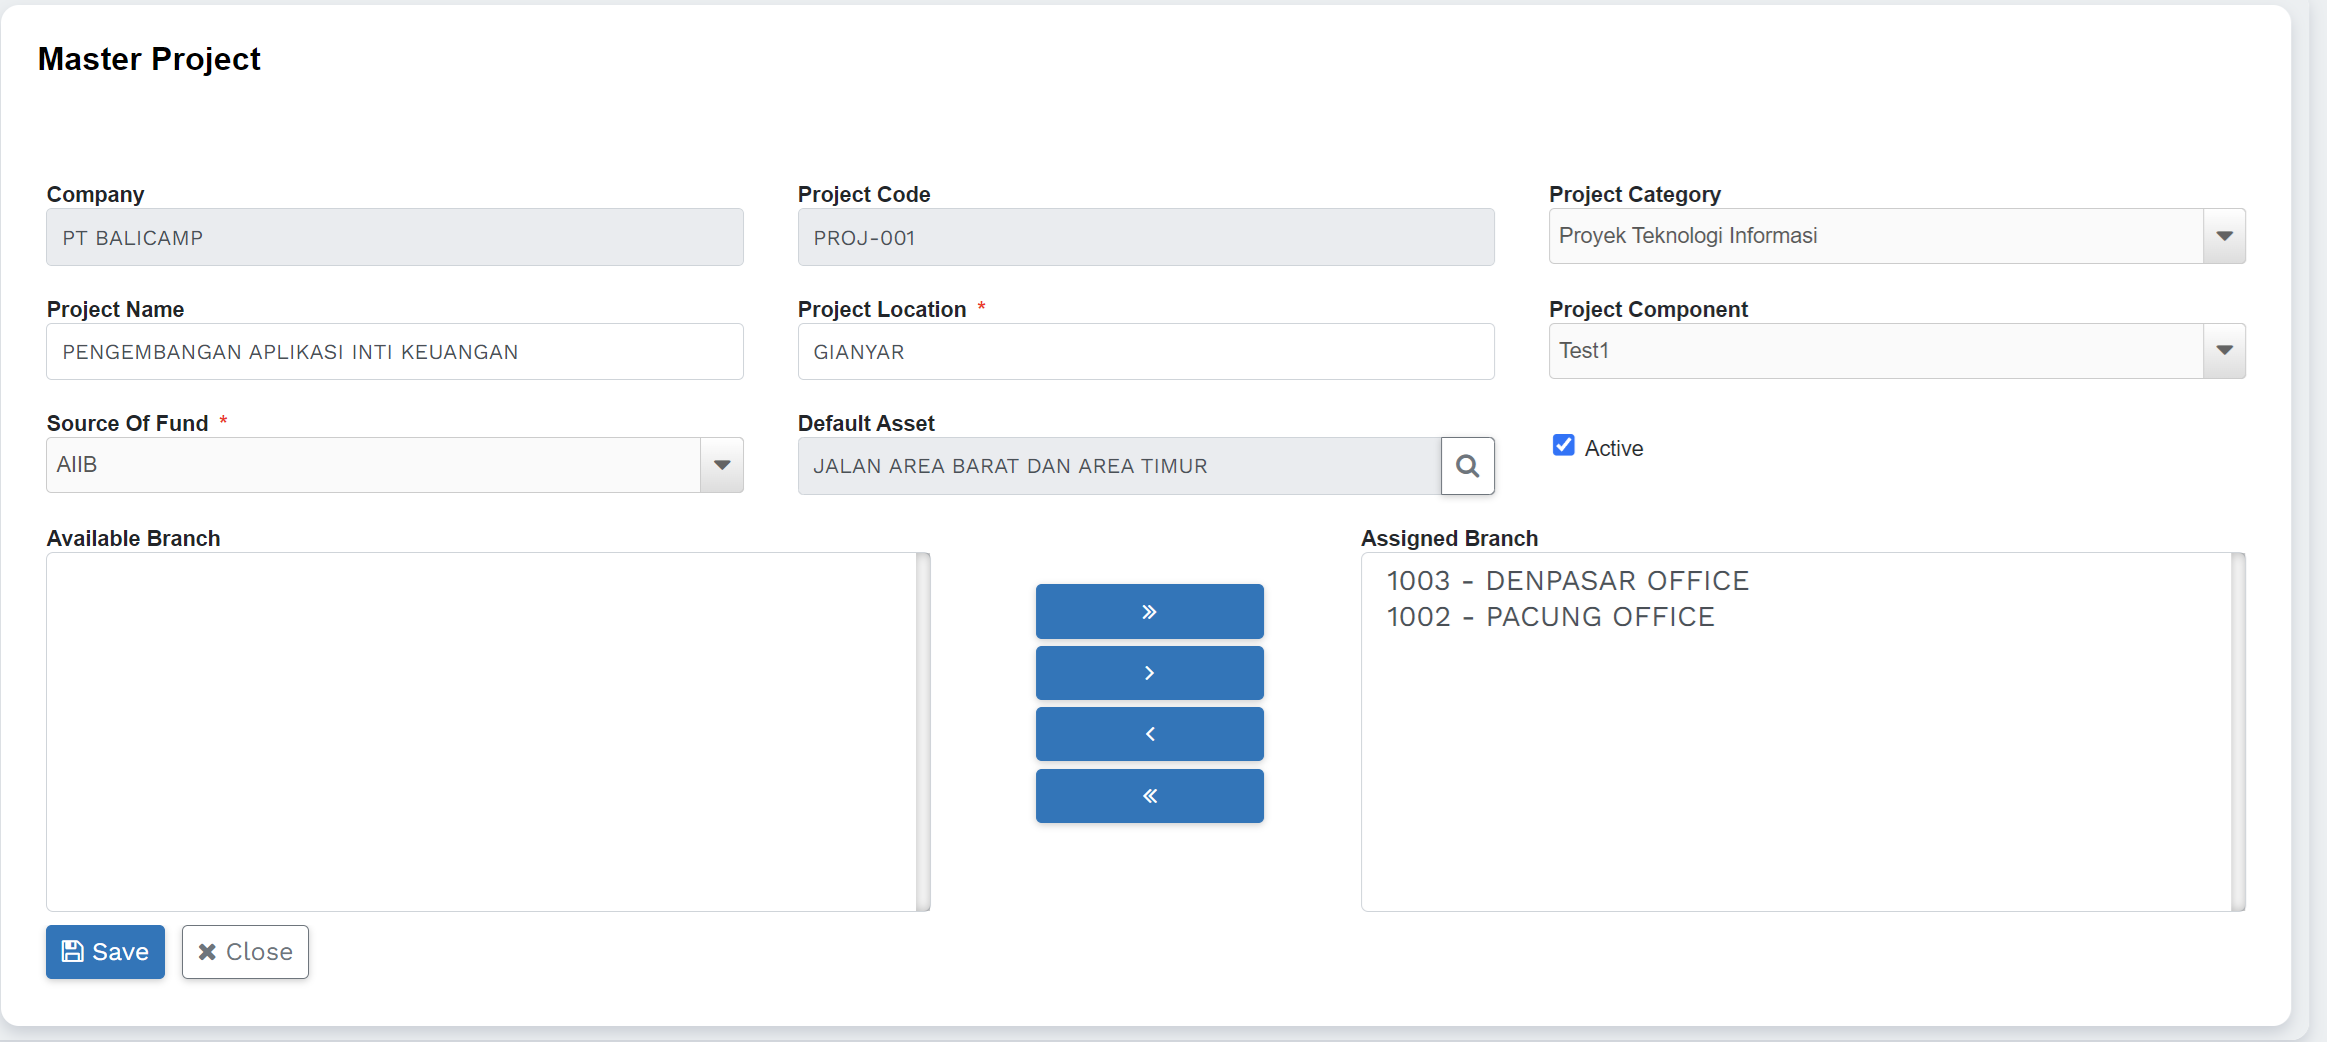This screenshot has width=2327, height=1042.
Task: Click the Available Branch list scrollbar
Action: [923, 732]
